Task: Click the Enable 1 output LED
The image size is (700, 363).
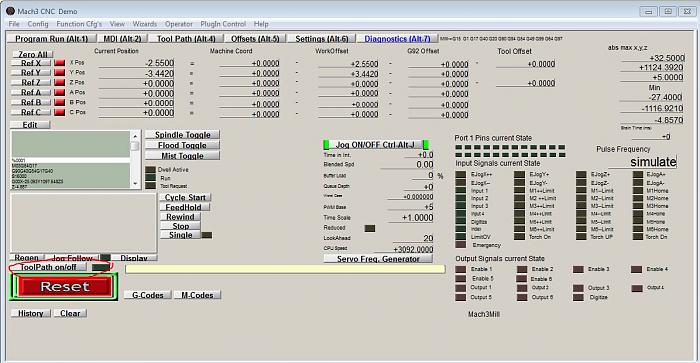Action: tap(460, 269)
